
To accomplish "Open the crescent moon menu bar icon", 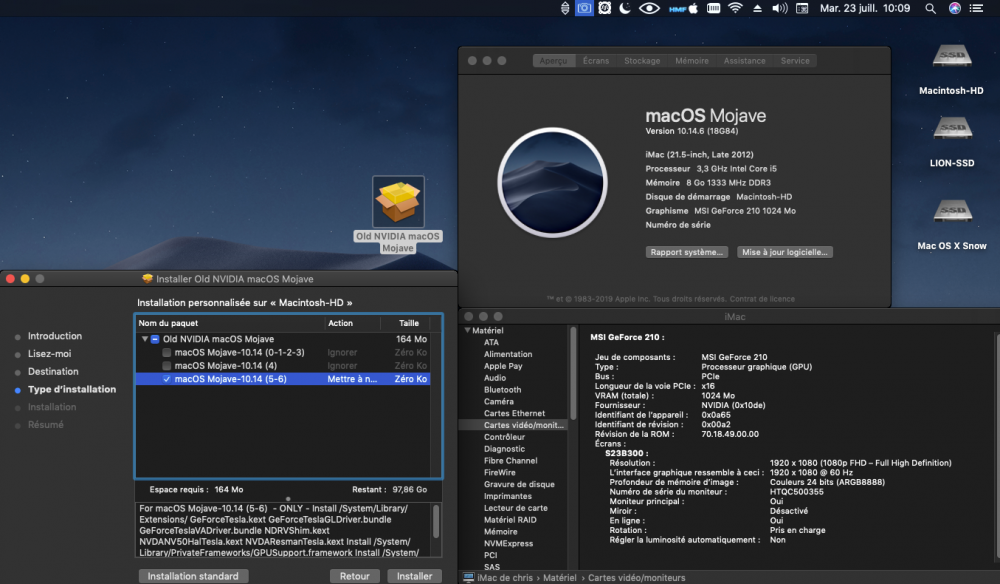I will [x=626, y=8].
